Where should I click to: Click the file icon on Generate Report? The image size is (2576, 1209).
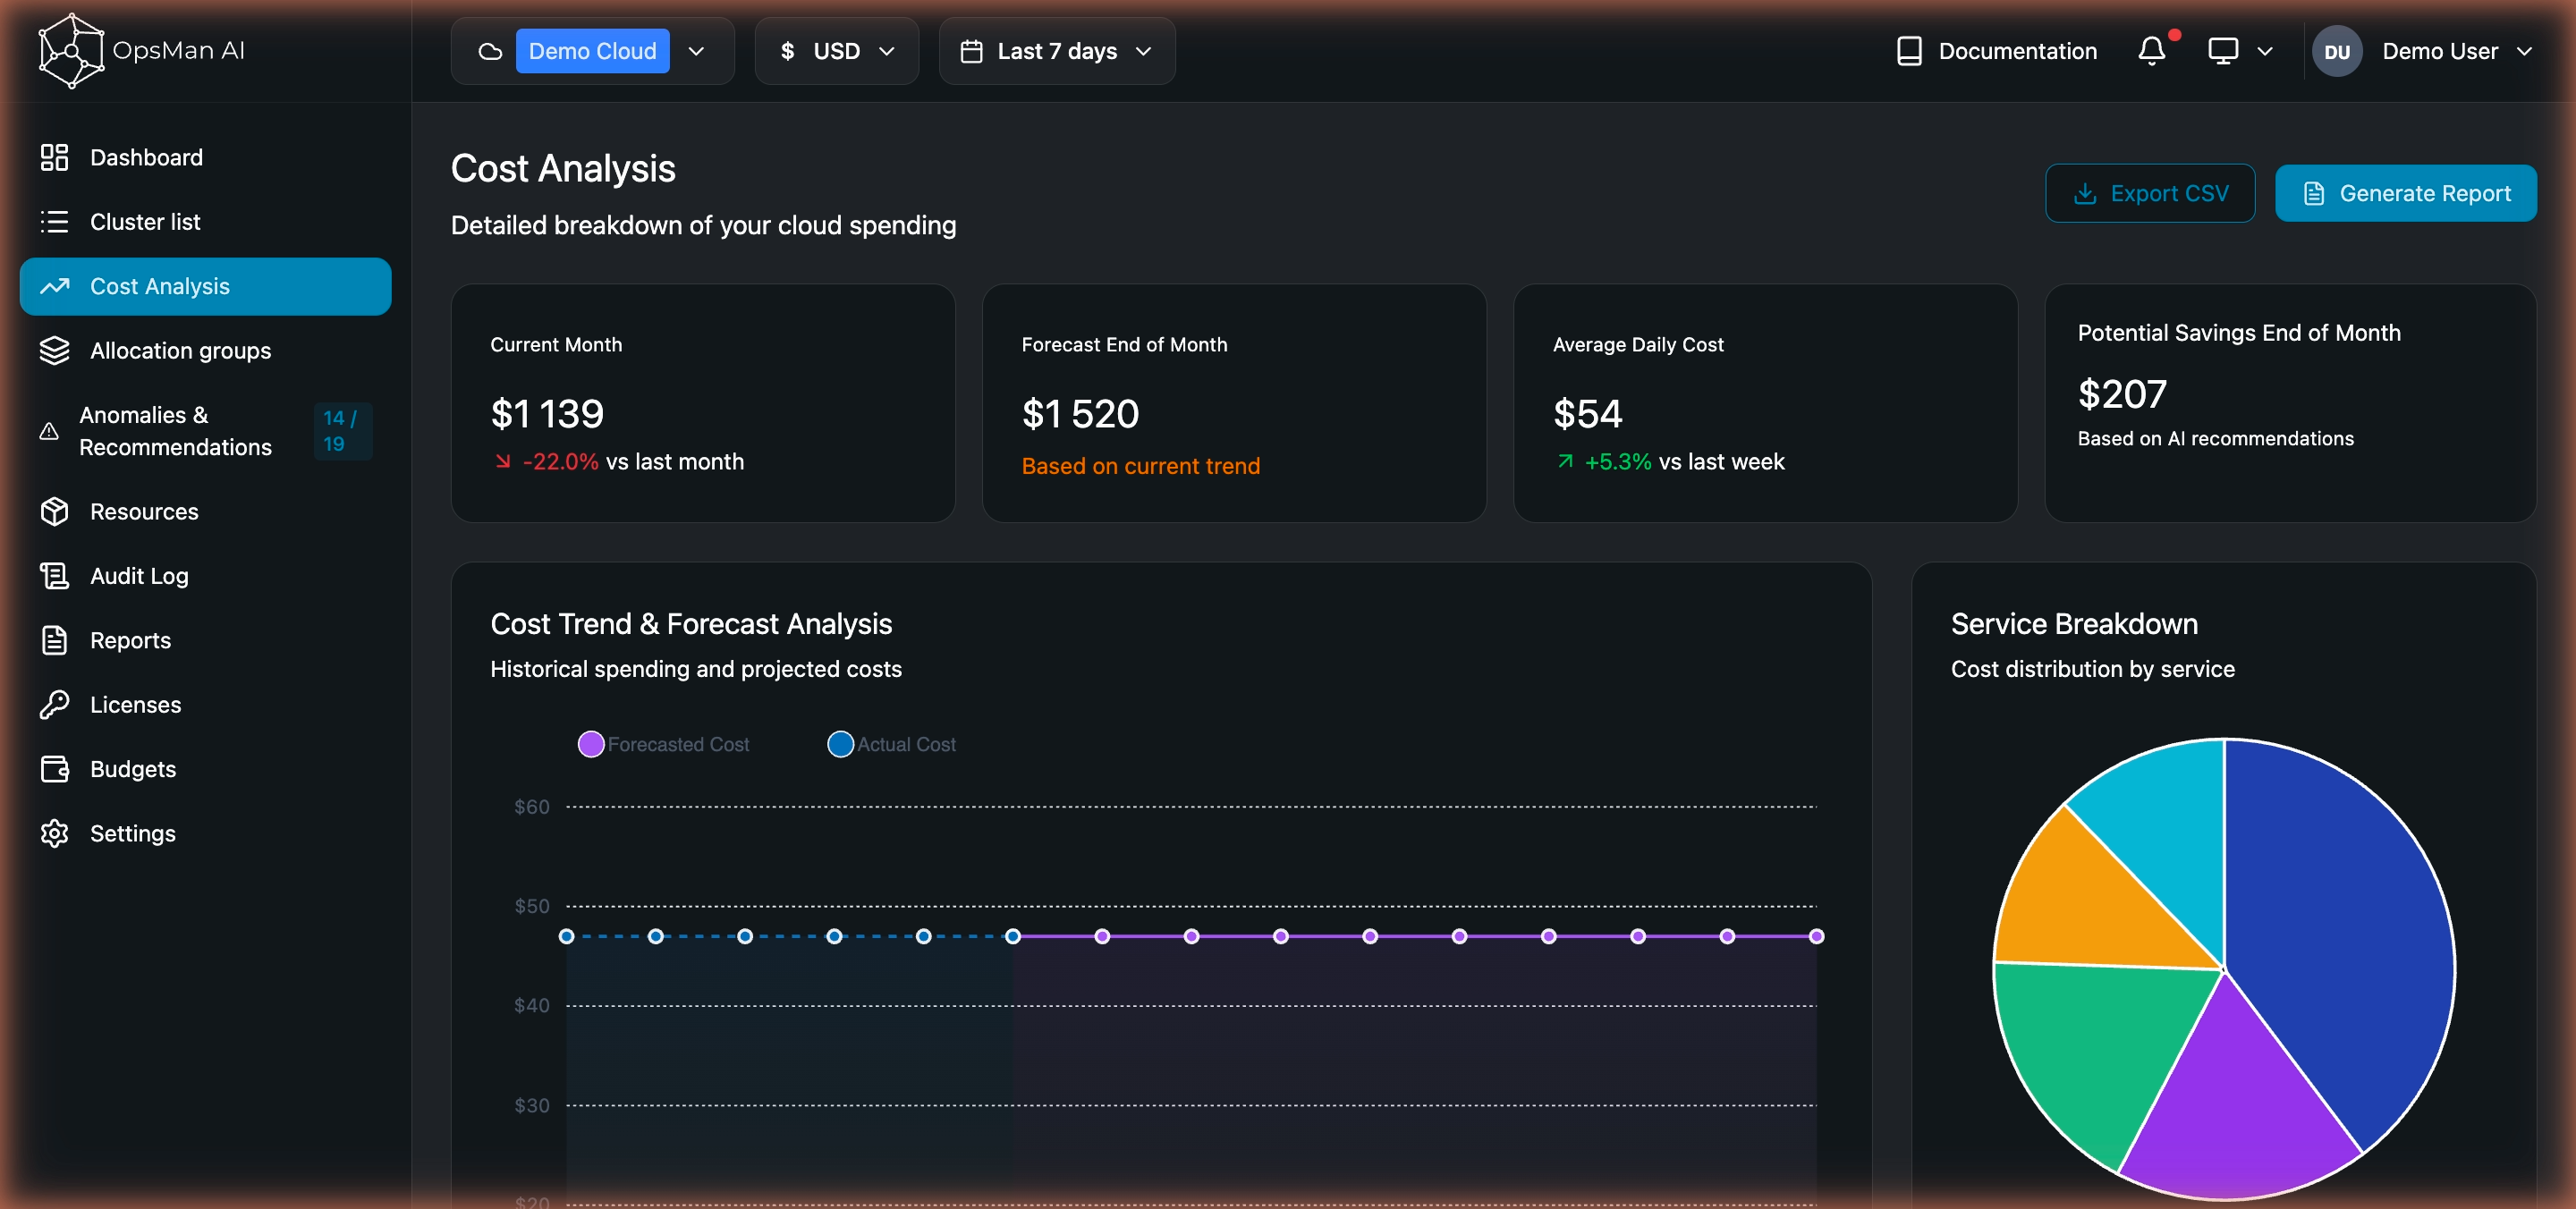(2313, 193)
